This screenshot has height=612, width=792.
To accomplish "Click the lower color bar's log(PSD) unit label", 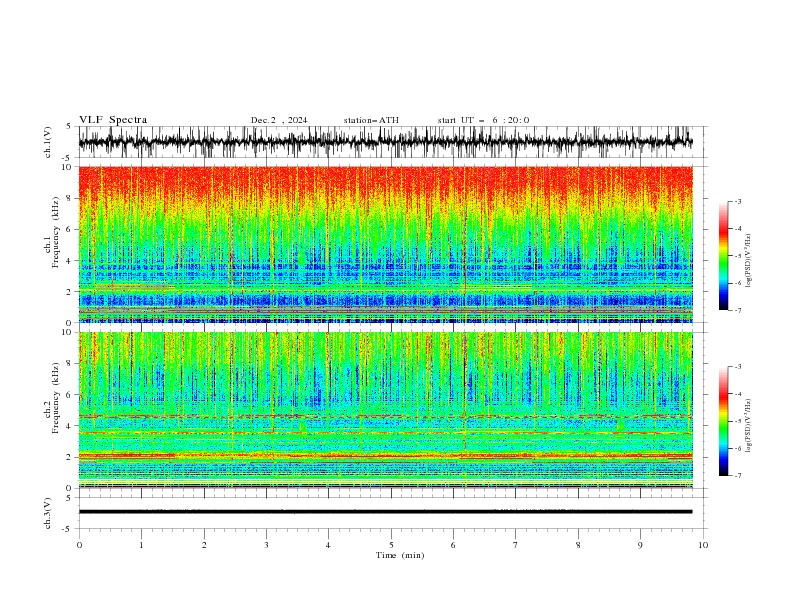I will click(748, 426).
